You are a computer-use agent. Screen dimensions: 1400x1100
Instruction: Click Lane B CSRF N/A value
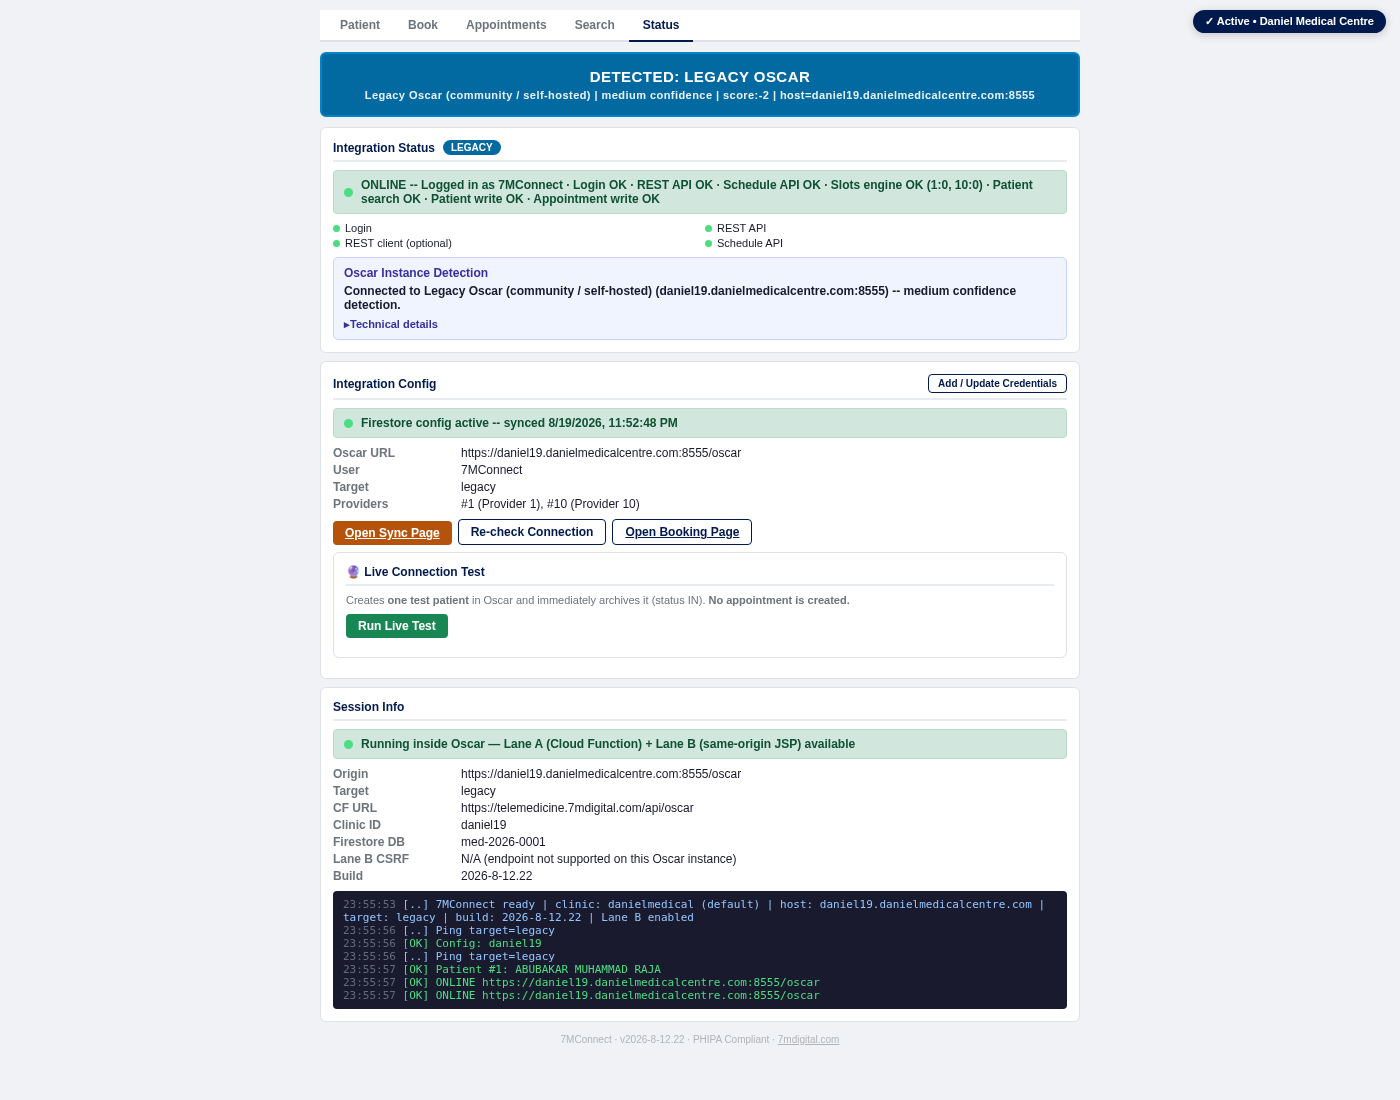[599, 859]
